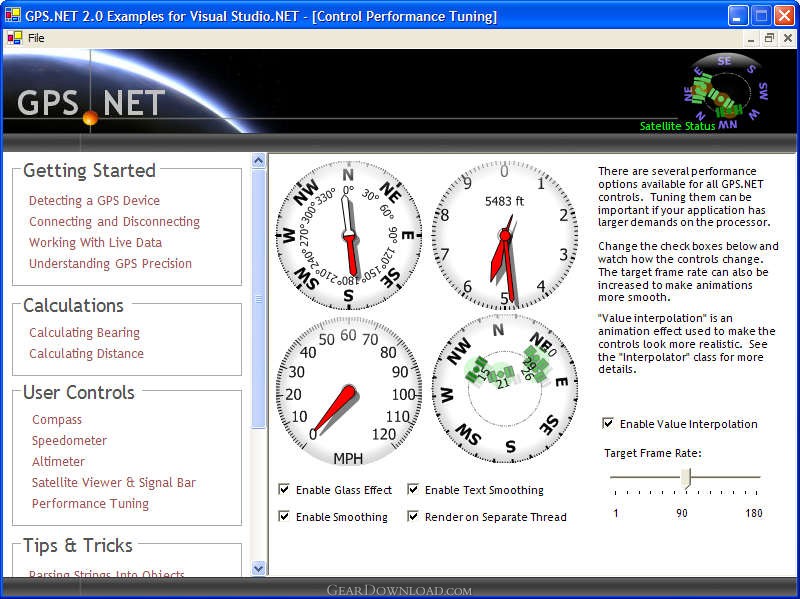Open Working With Live Data
The width and height of the screenshot is (800, 599).
95,242
